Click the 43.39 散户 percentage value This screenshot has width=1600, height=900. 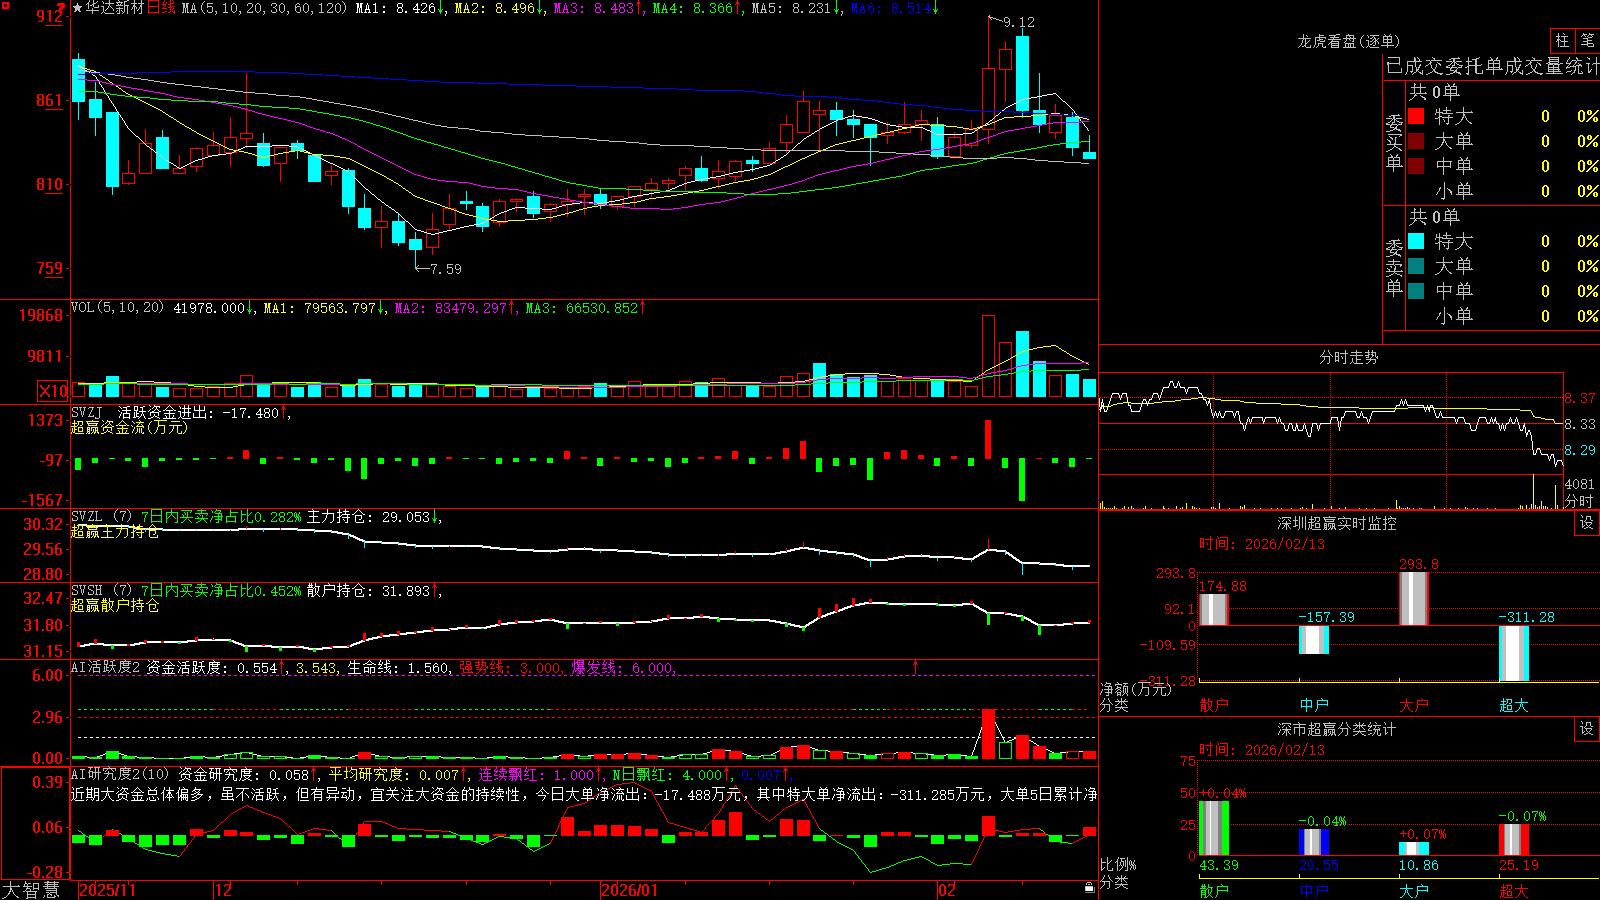coord(1219,865)
